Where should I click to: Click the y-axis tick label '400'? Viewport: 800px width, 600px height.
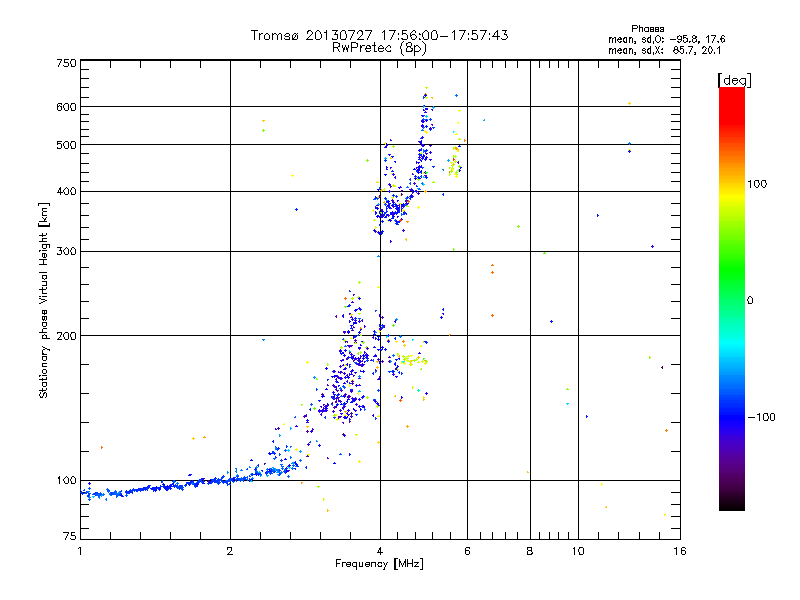coord(67,192)
